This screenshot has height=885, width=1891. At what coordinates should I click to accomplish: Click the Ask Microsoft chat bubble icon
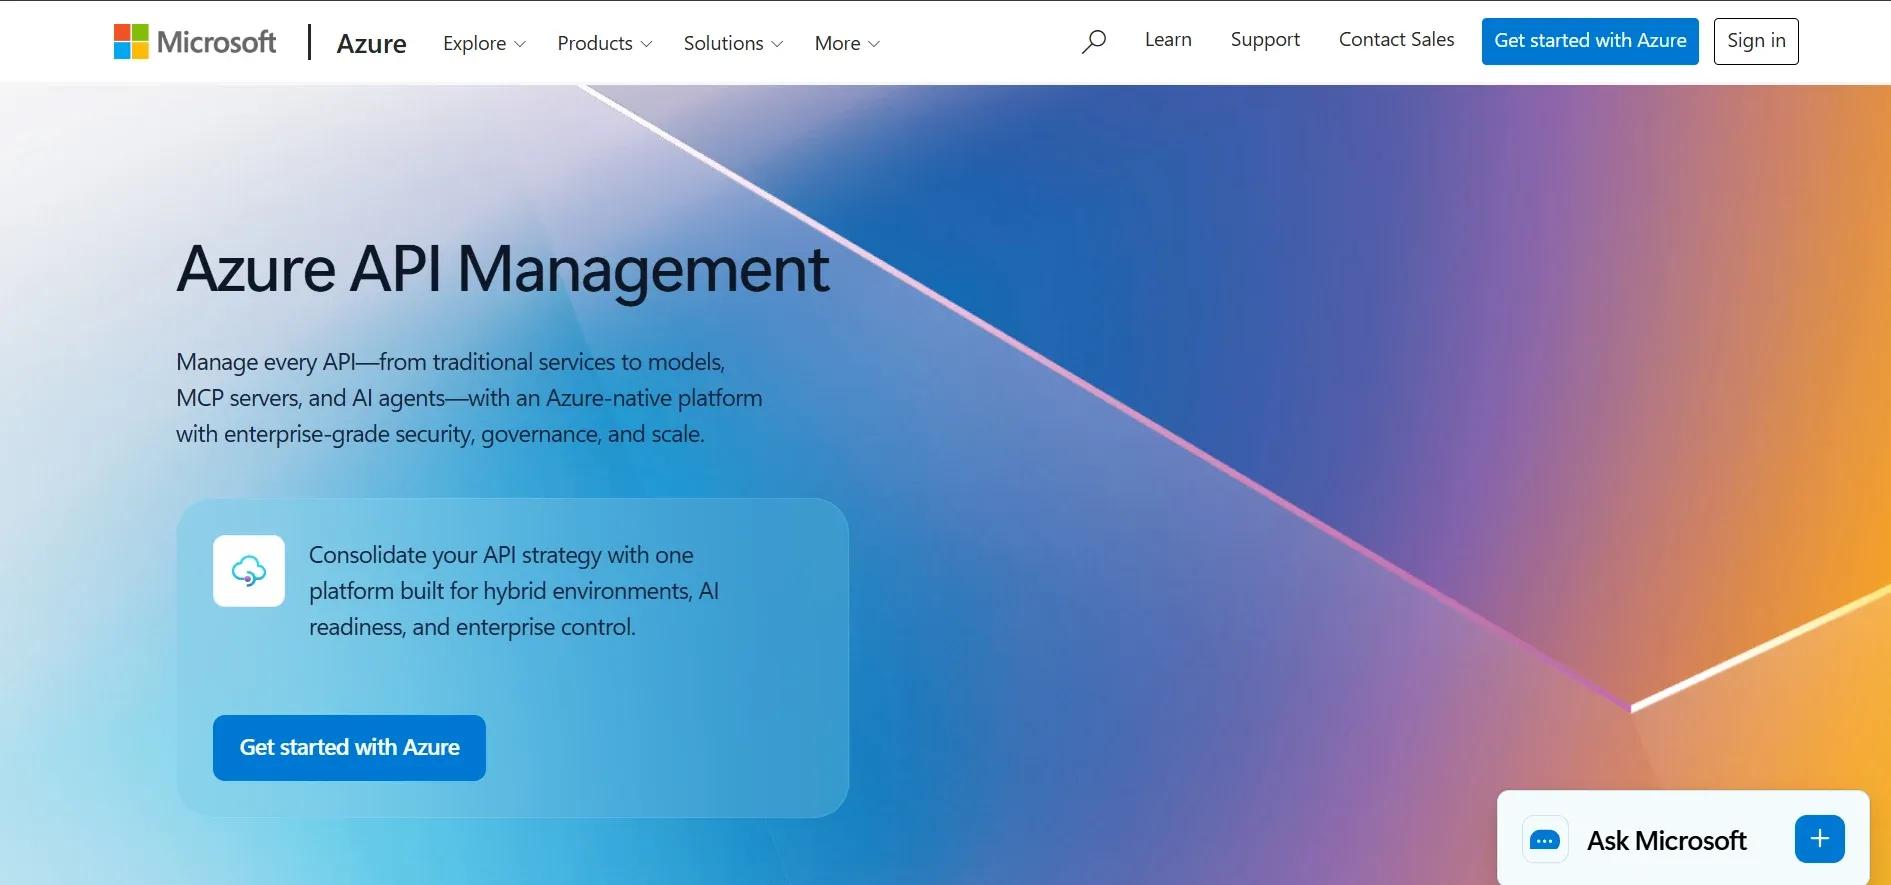tap(1545, 840)
